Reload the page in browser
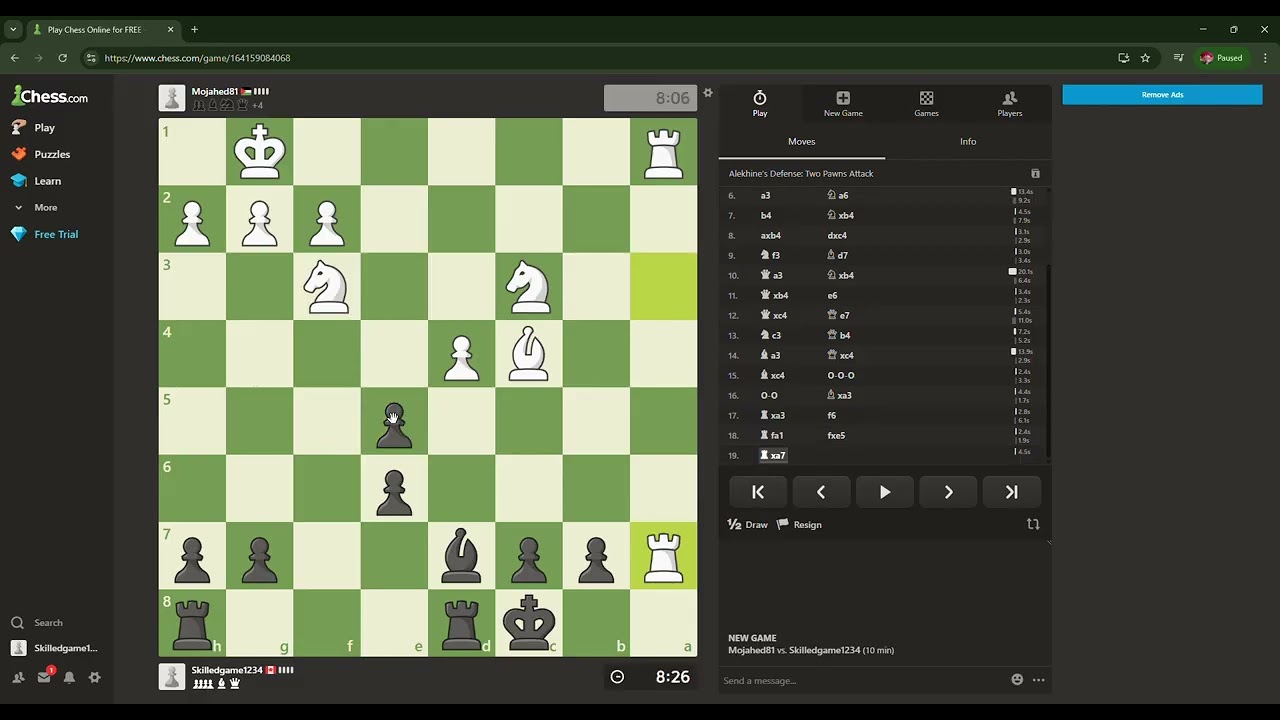 coord(62,58)
